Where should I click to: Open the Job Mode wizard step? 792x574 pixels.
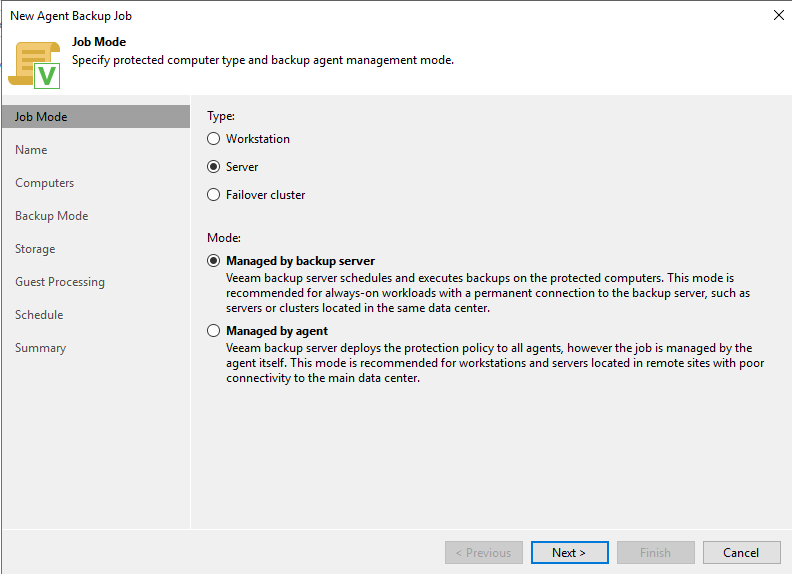pyautogui.click(x=42, y=117)
